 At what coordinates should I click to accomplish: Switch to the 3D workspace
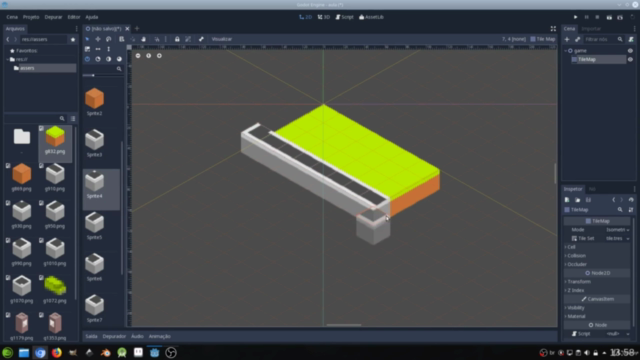[324, 17]
